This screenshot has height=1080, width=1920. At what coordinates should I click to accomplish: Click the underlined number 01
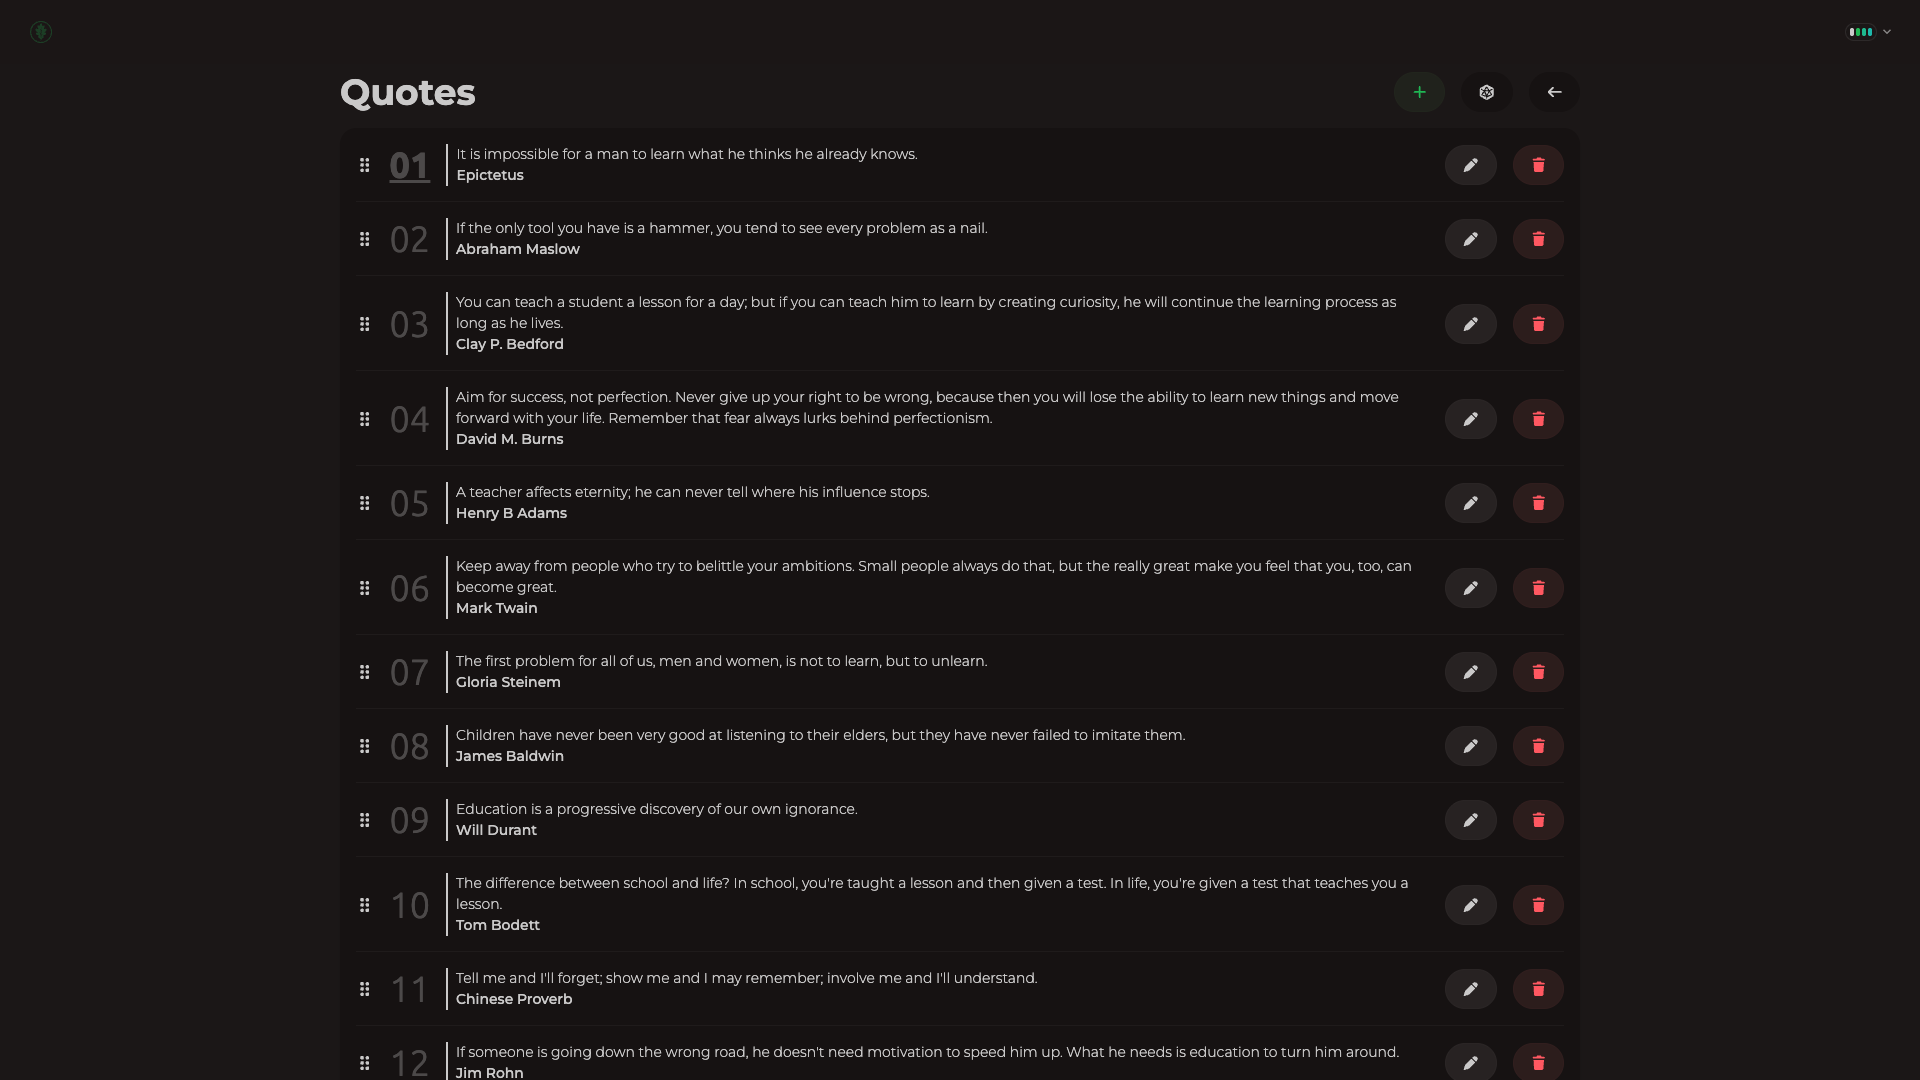coord(409,166)
